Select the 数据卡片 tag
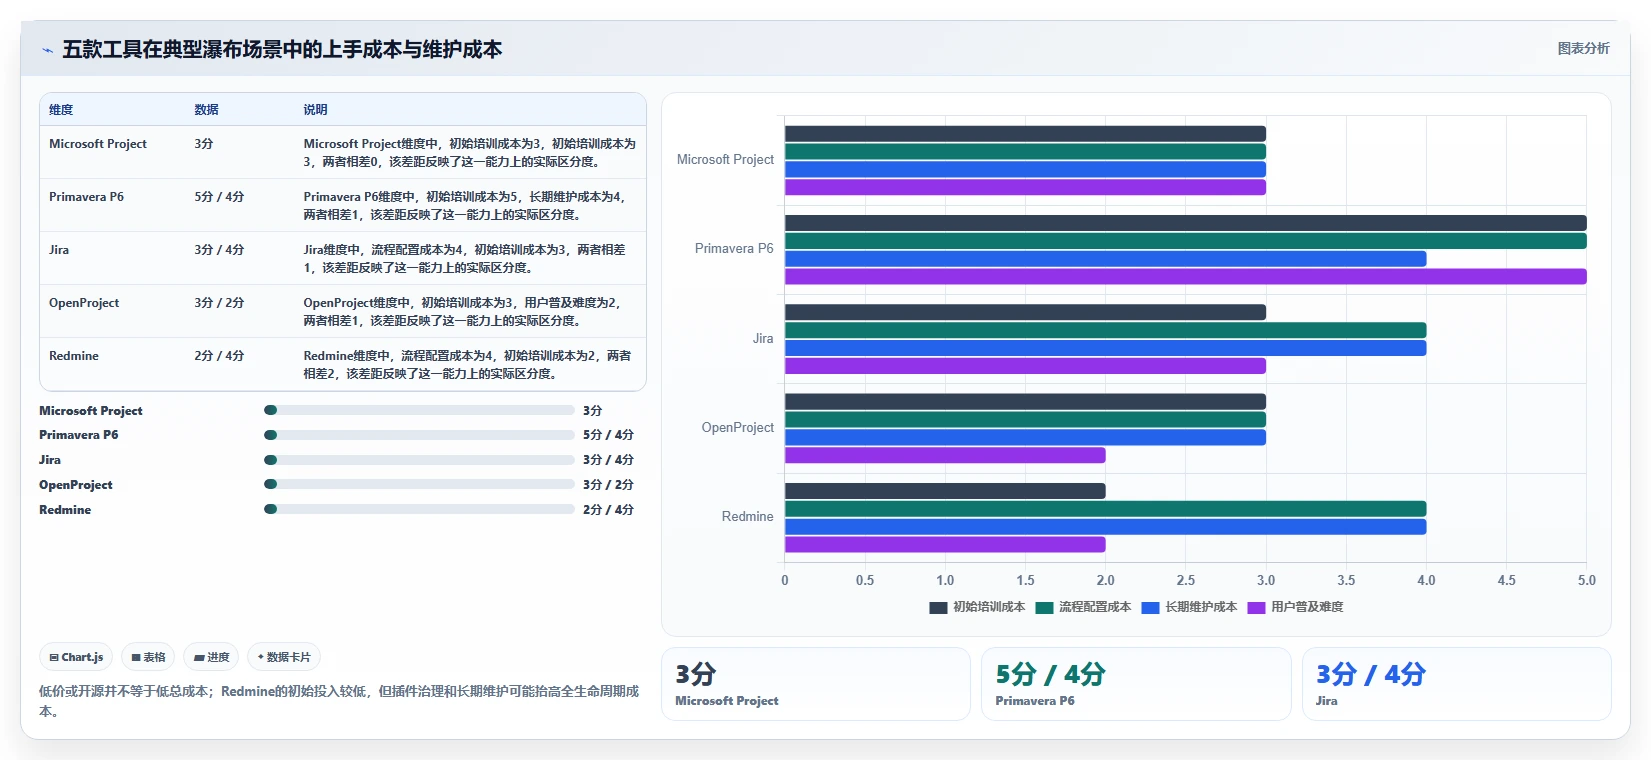Image resolution: width=1651 pixels, height=760 pixels. pos(284,657)
